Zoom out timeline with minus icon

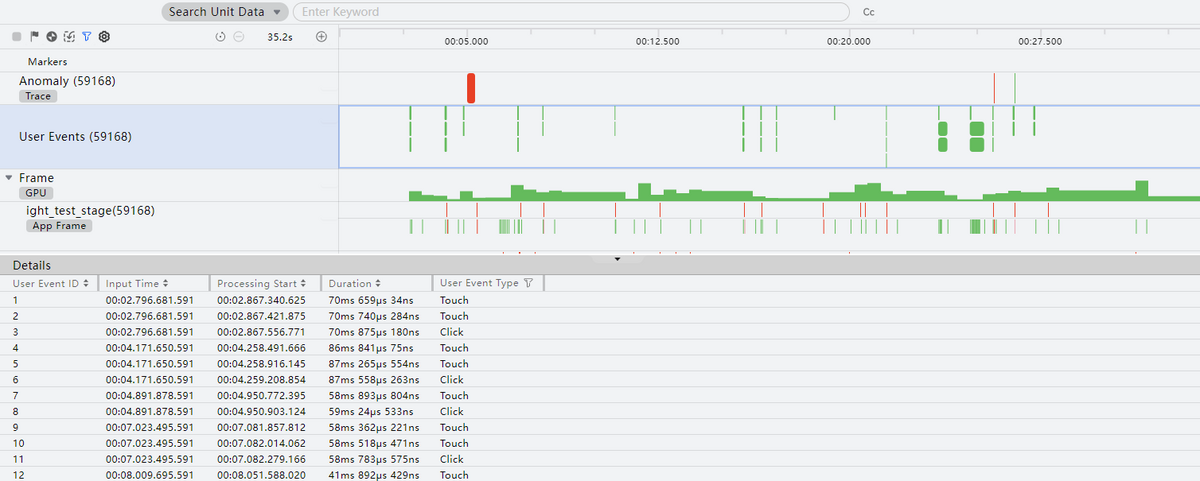(x=238, y=37)
